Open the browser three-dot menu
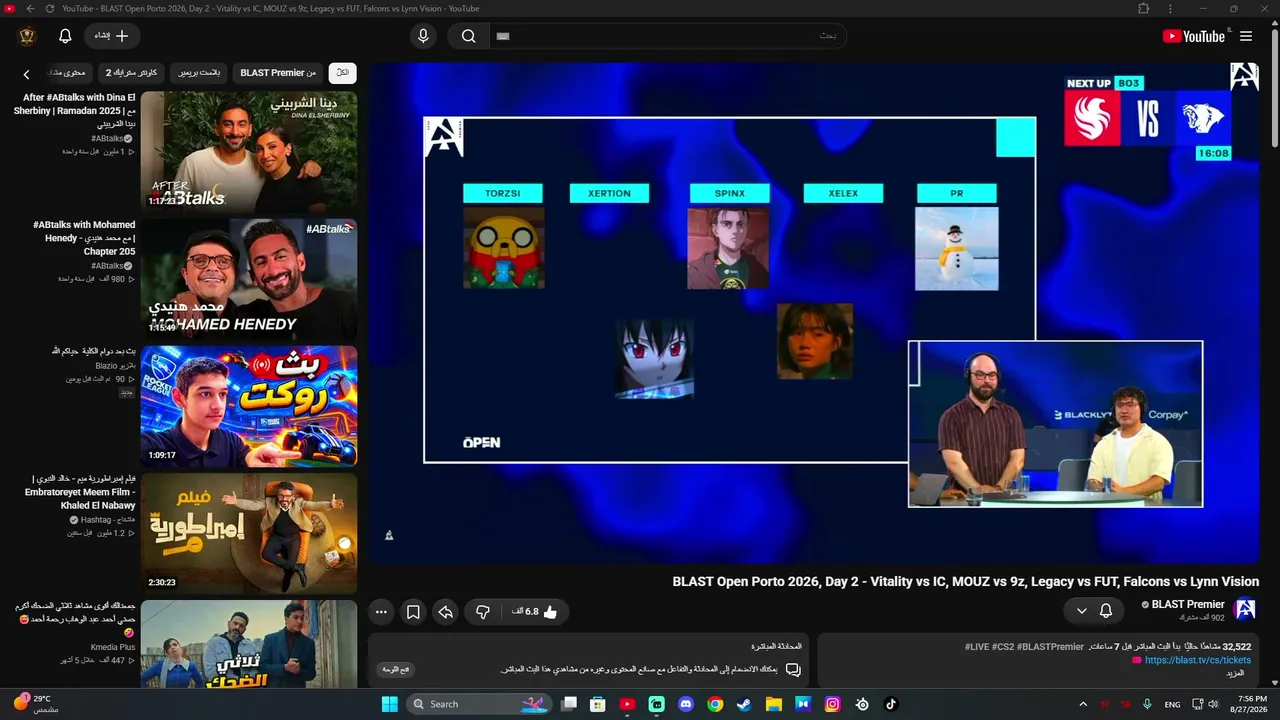Image resolution: width=1280 pixels, height=720 pixels. (1171, 9)
